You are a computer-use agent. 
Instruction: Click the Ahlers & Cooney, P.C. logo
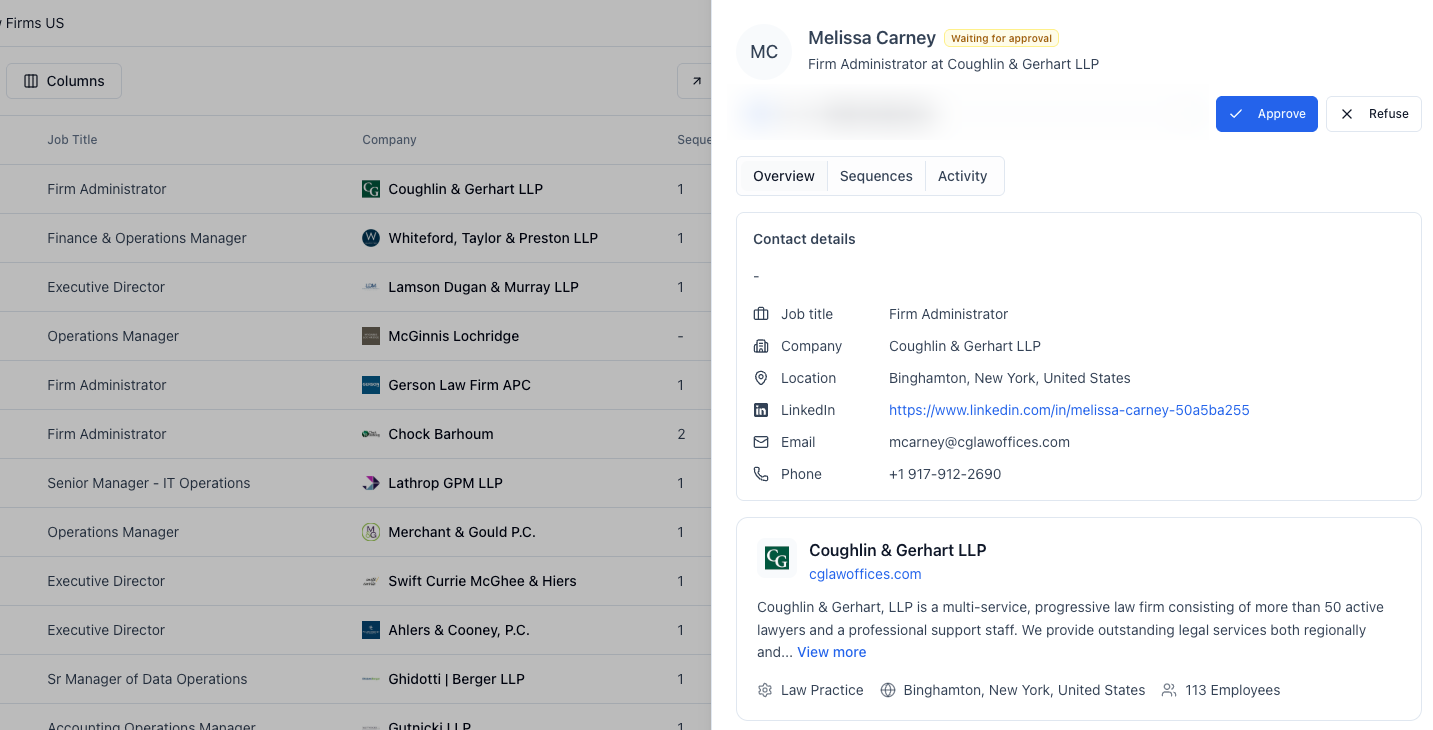[371, 630]
